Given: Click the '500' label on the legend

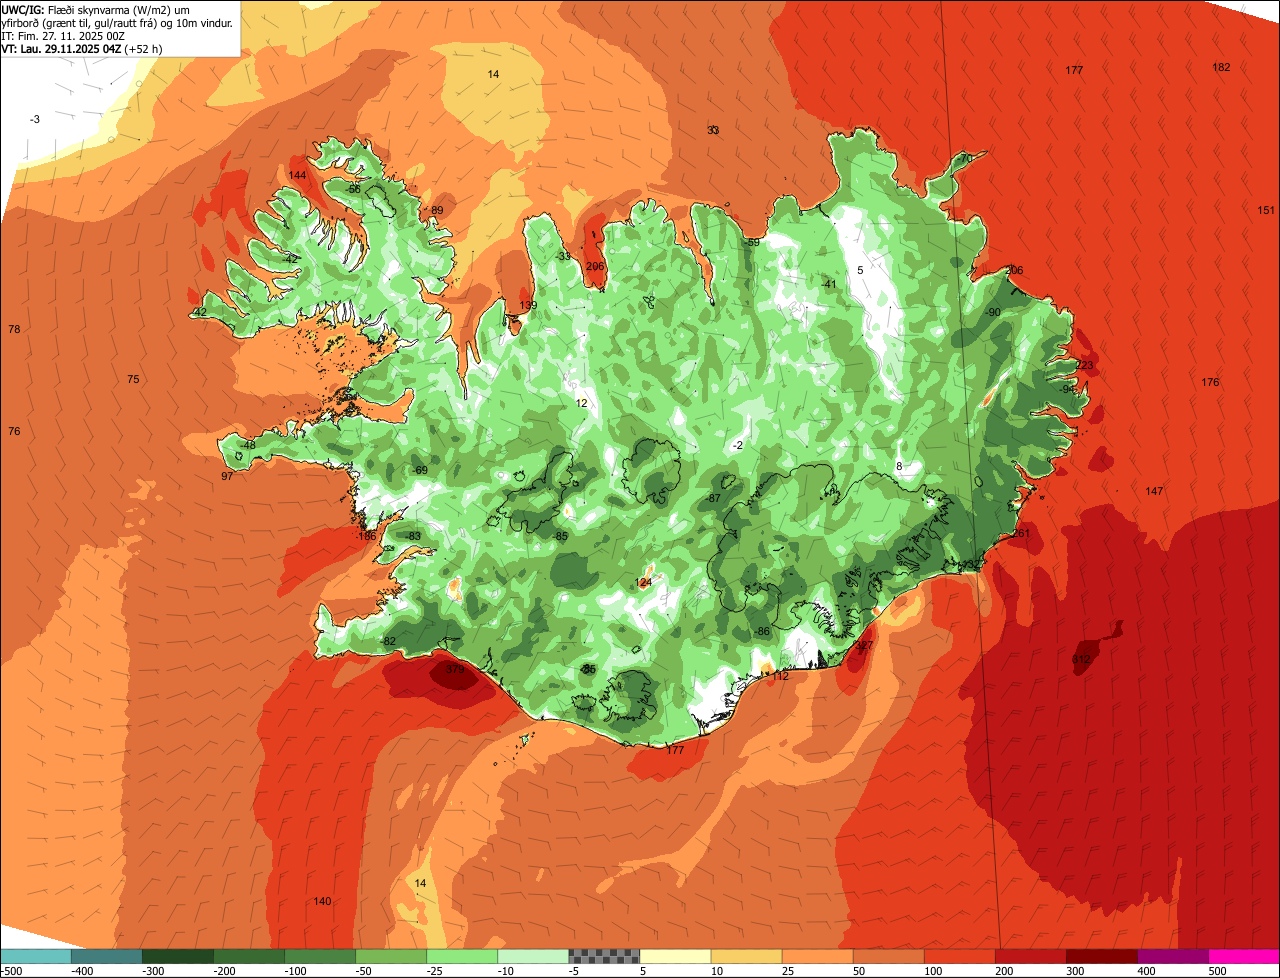Looking at the screenshot, I should [x=1216, y=970].
